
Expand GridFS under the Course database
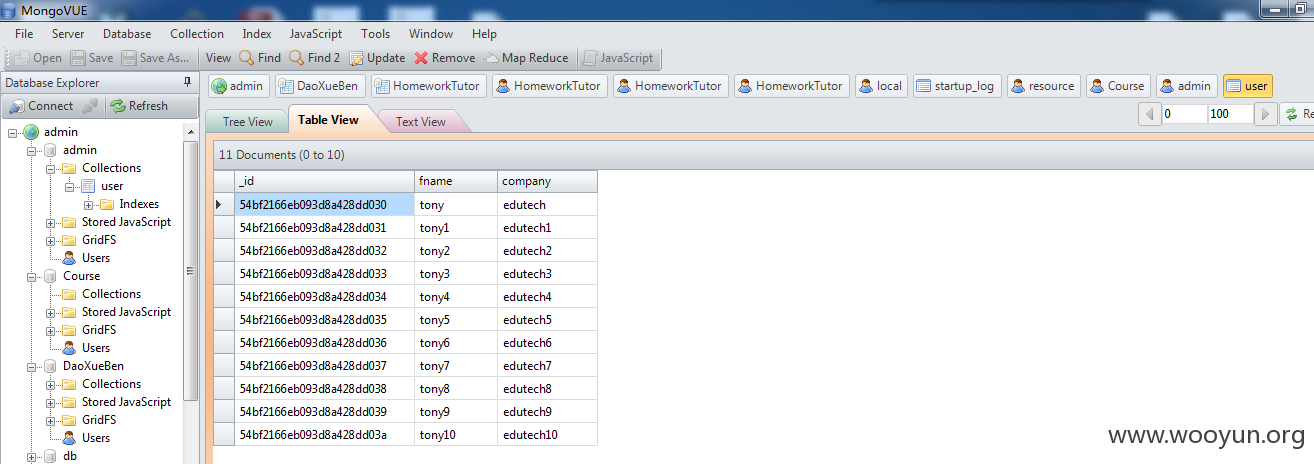(x=51, y=330)
